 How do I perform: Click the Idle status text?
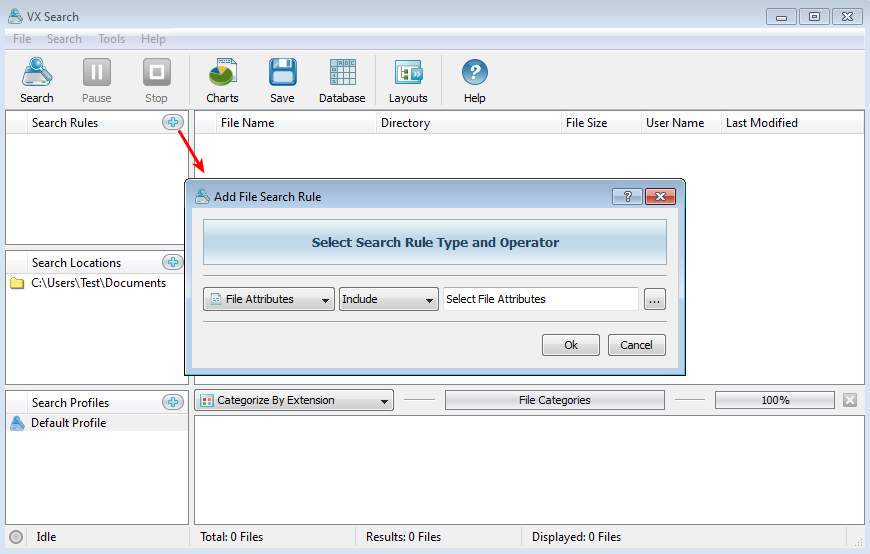pos(46,537)
